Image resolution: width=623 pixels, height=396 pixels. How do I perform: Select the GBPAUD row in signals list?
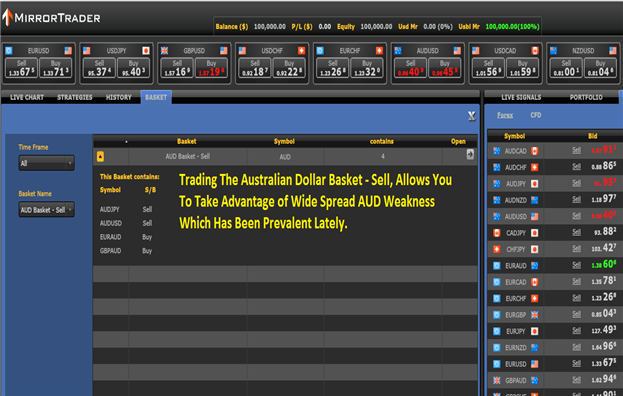[x=555, y=380]
